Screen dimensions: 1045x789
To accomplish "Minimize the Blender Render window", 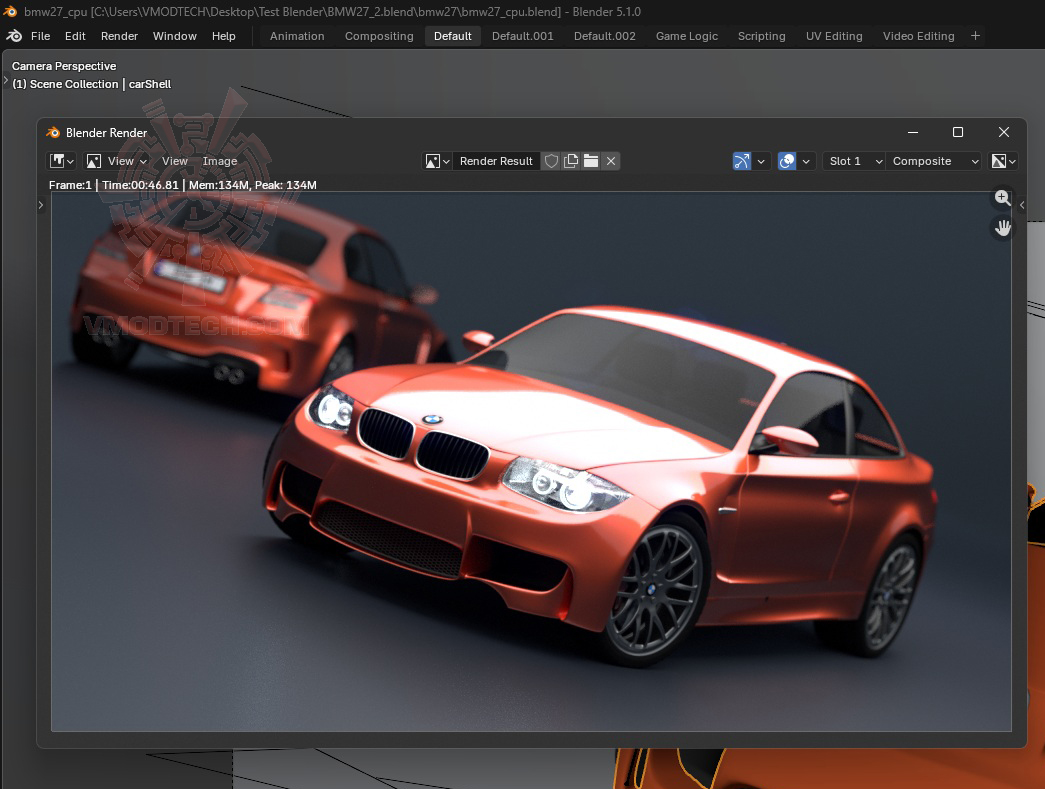I will coord(913,132).
